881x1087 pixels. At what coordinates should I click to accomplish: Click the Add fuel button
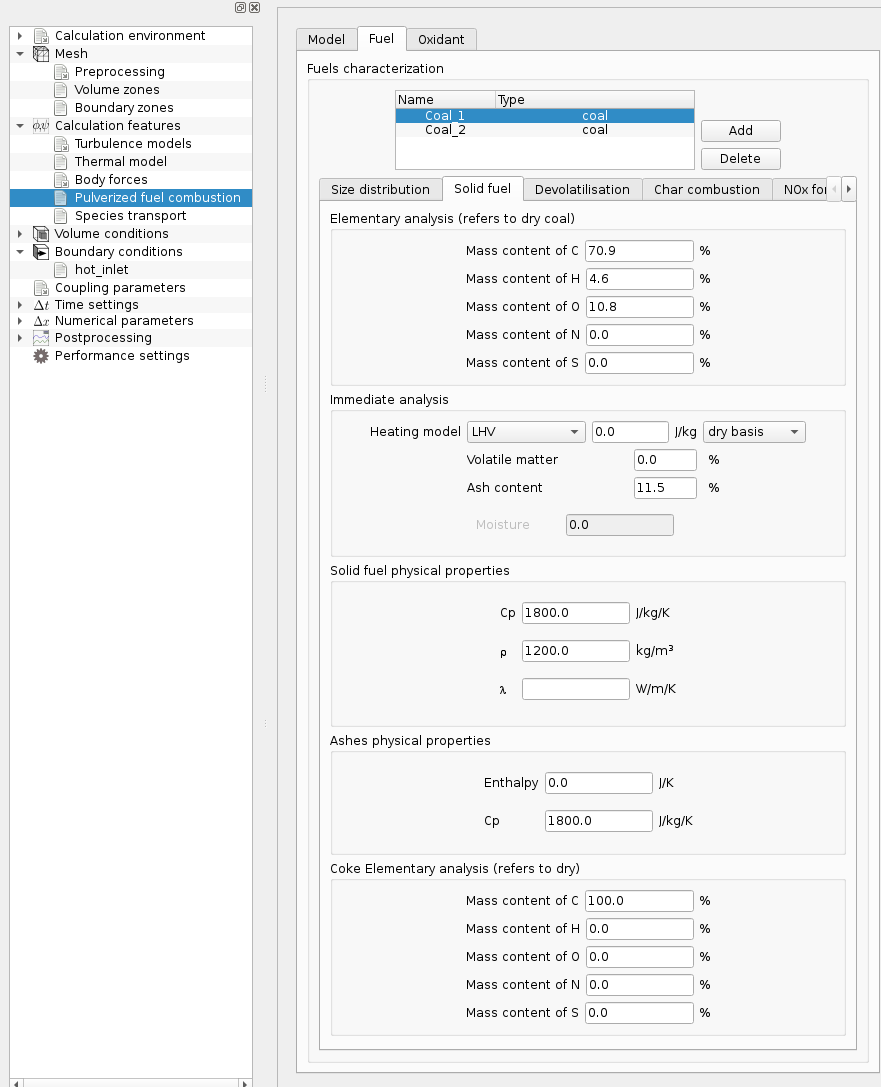[740, 130]
